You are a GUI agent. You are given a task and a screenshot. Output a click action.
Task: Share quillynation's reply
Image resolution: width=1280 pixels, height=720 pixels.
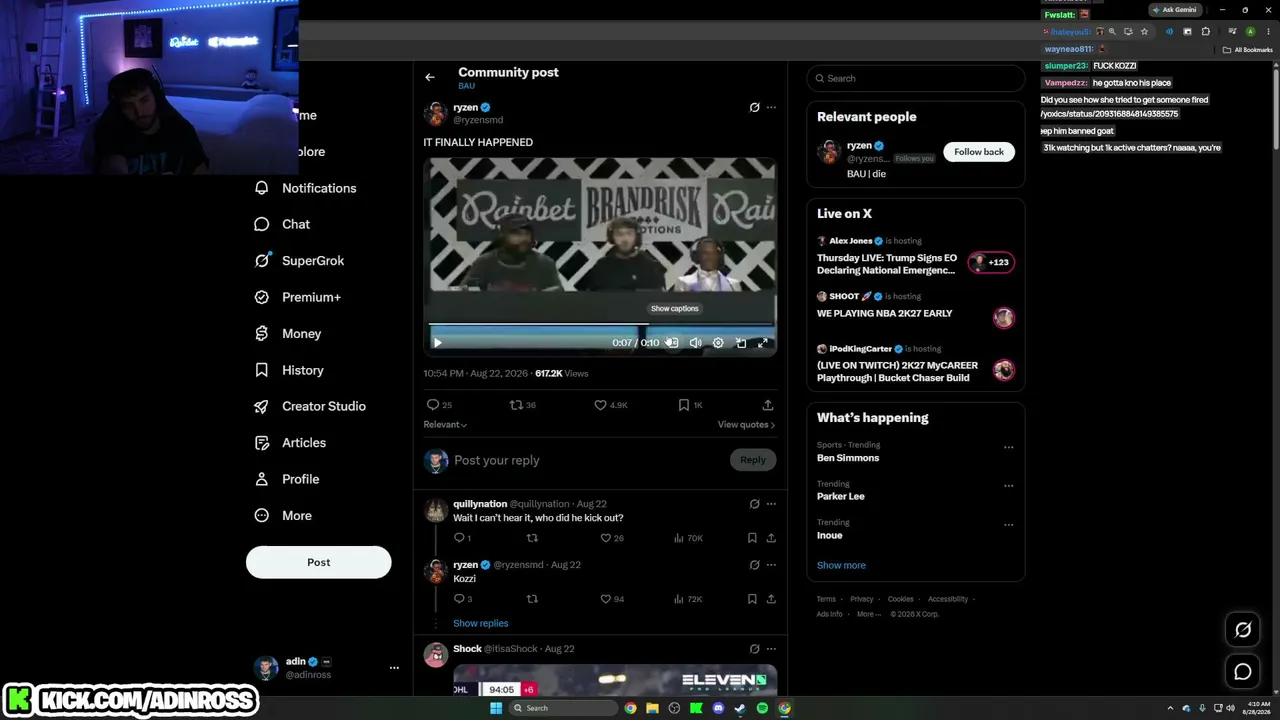[x=771, y=538]
